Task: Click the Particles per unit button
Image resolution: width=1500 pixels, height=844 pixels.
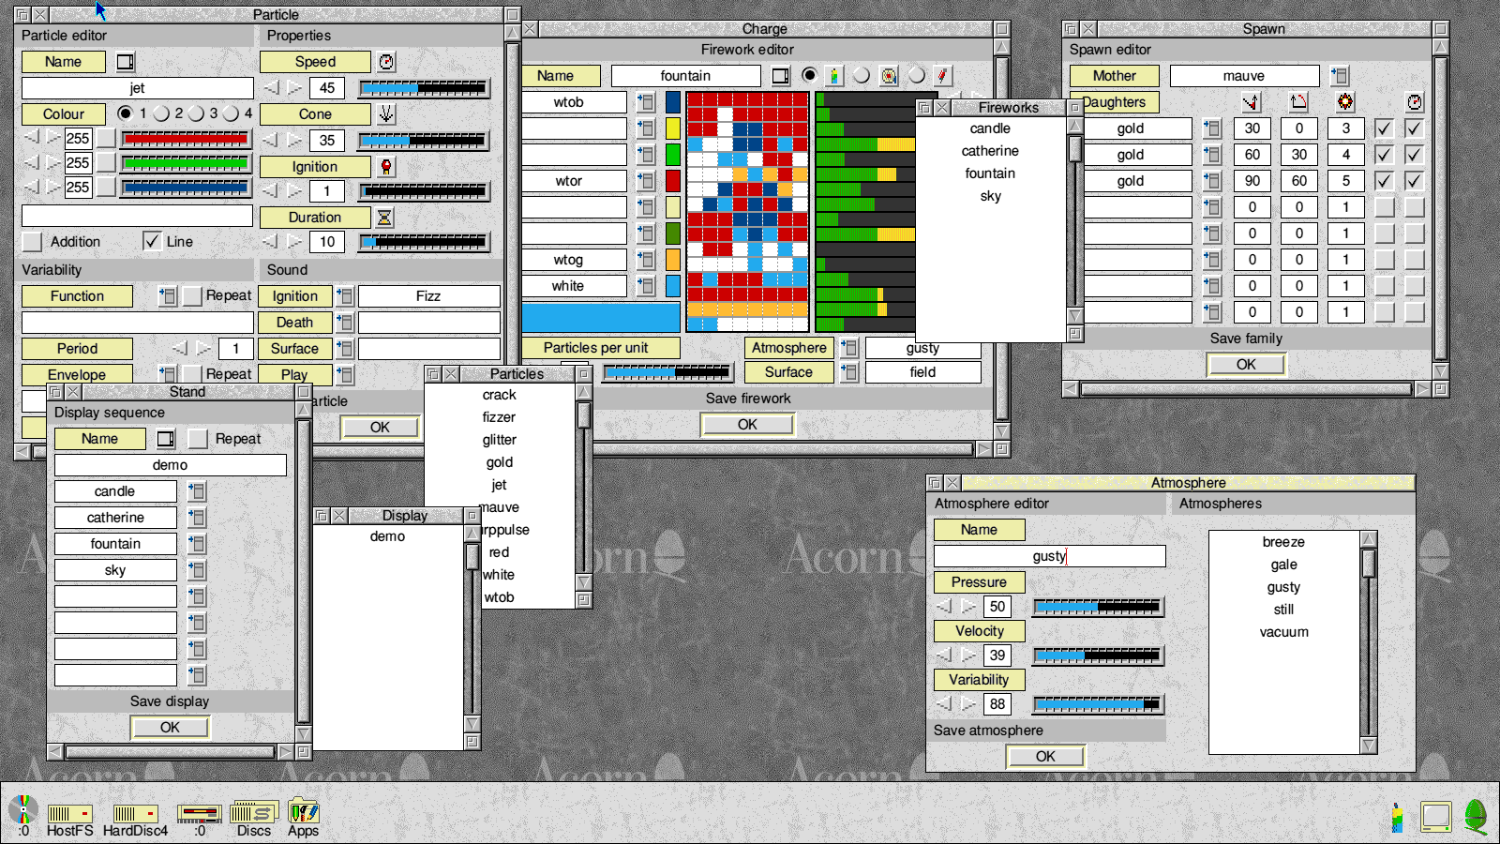Action: [600, 348]
